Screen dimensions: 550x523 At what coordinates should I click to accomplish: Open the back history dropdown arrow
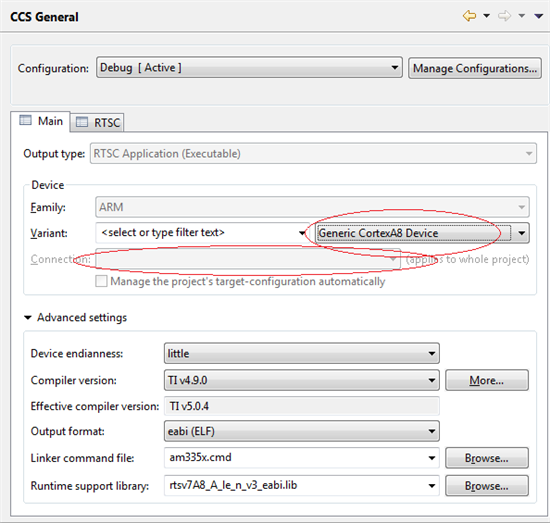487,16
